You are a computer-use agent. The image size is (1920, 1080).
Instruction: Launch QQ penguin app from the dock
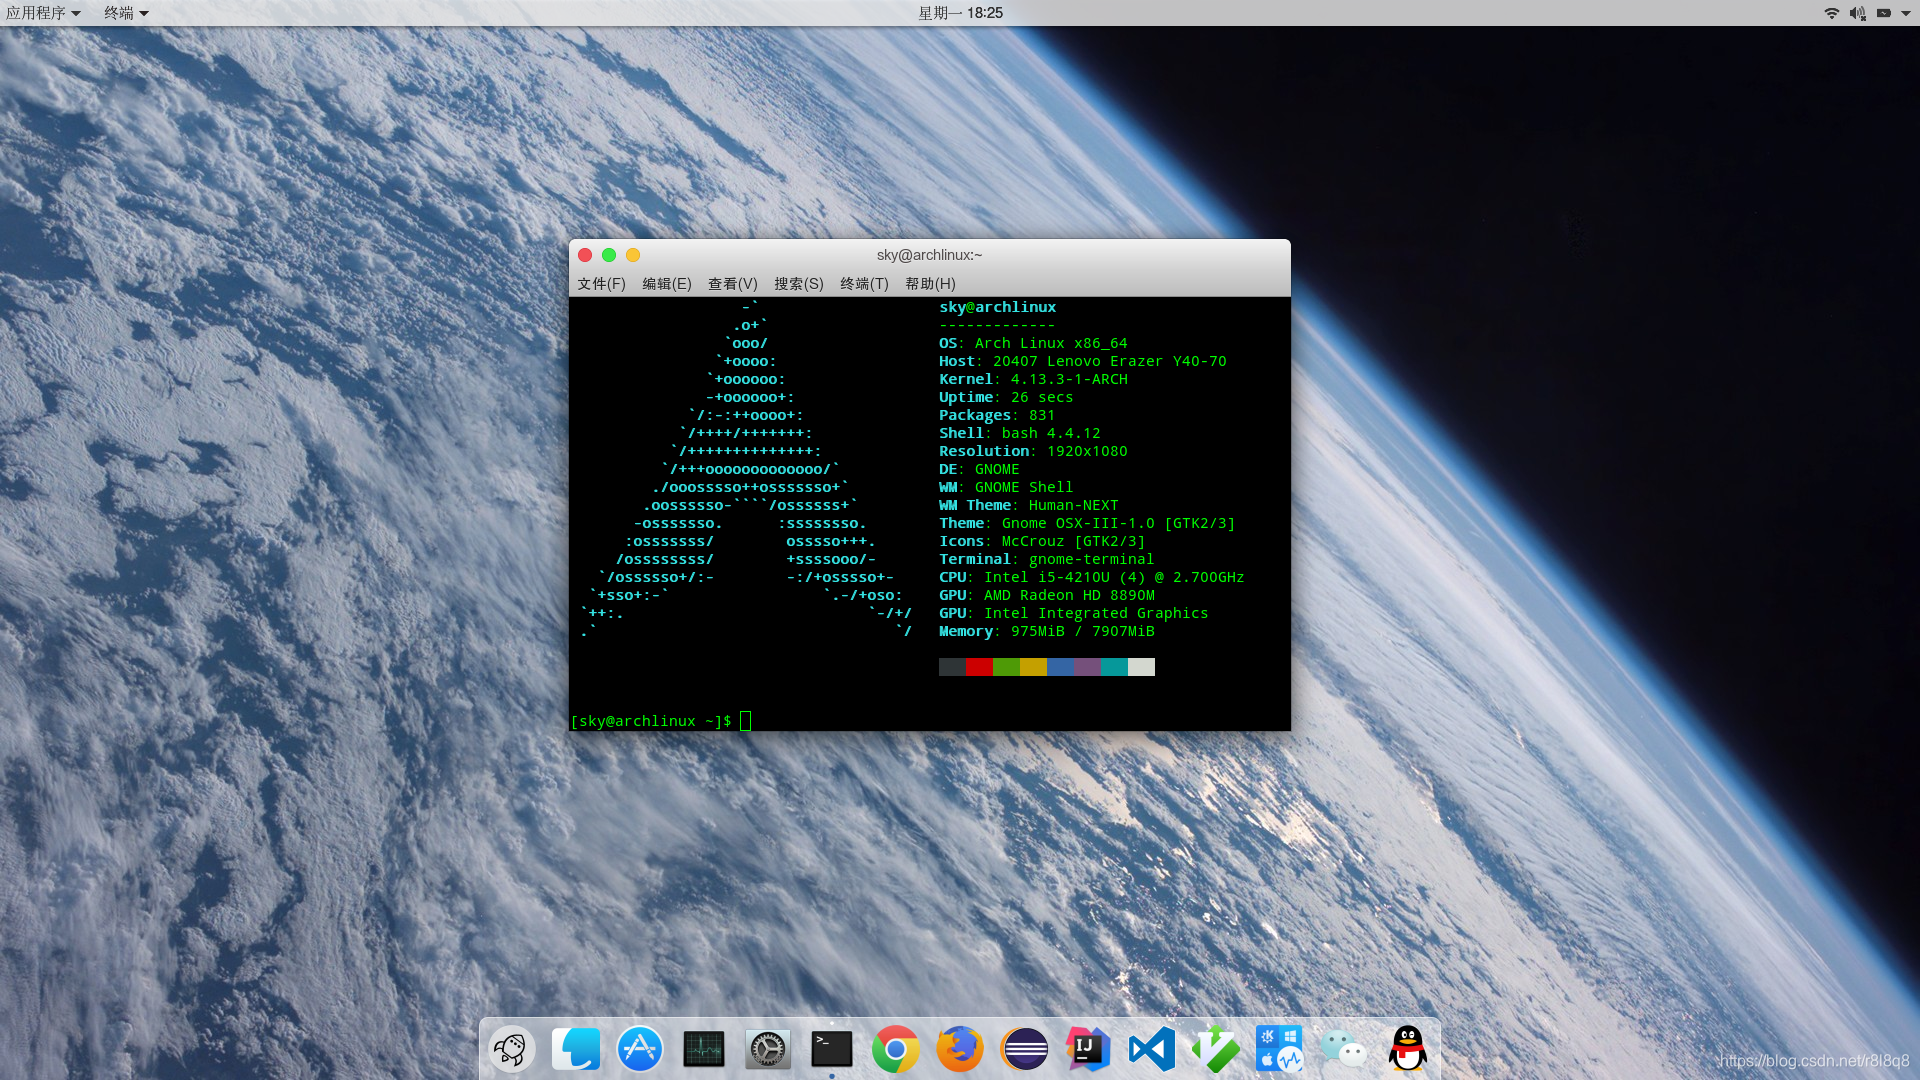coord(1408,1049)
